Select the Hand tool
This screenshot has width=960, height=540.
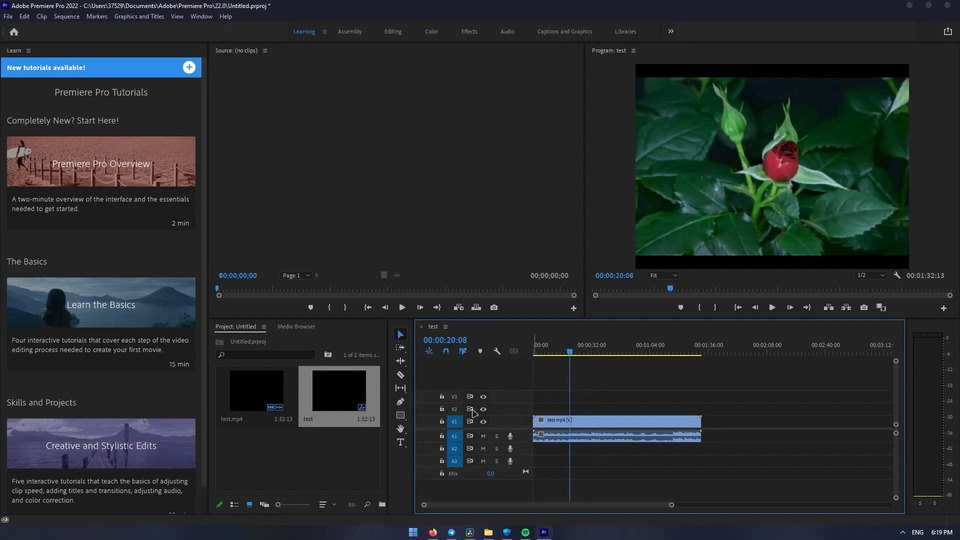pos(401,429)
